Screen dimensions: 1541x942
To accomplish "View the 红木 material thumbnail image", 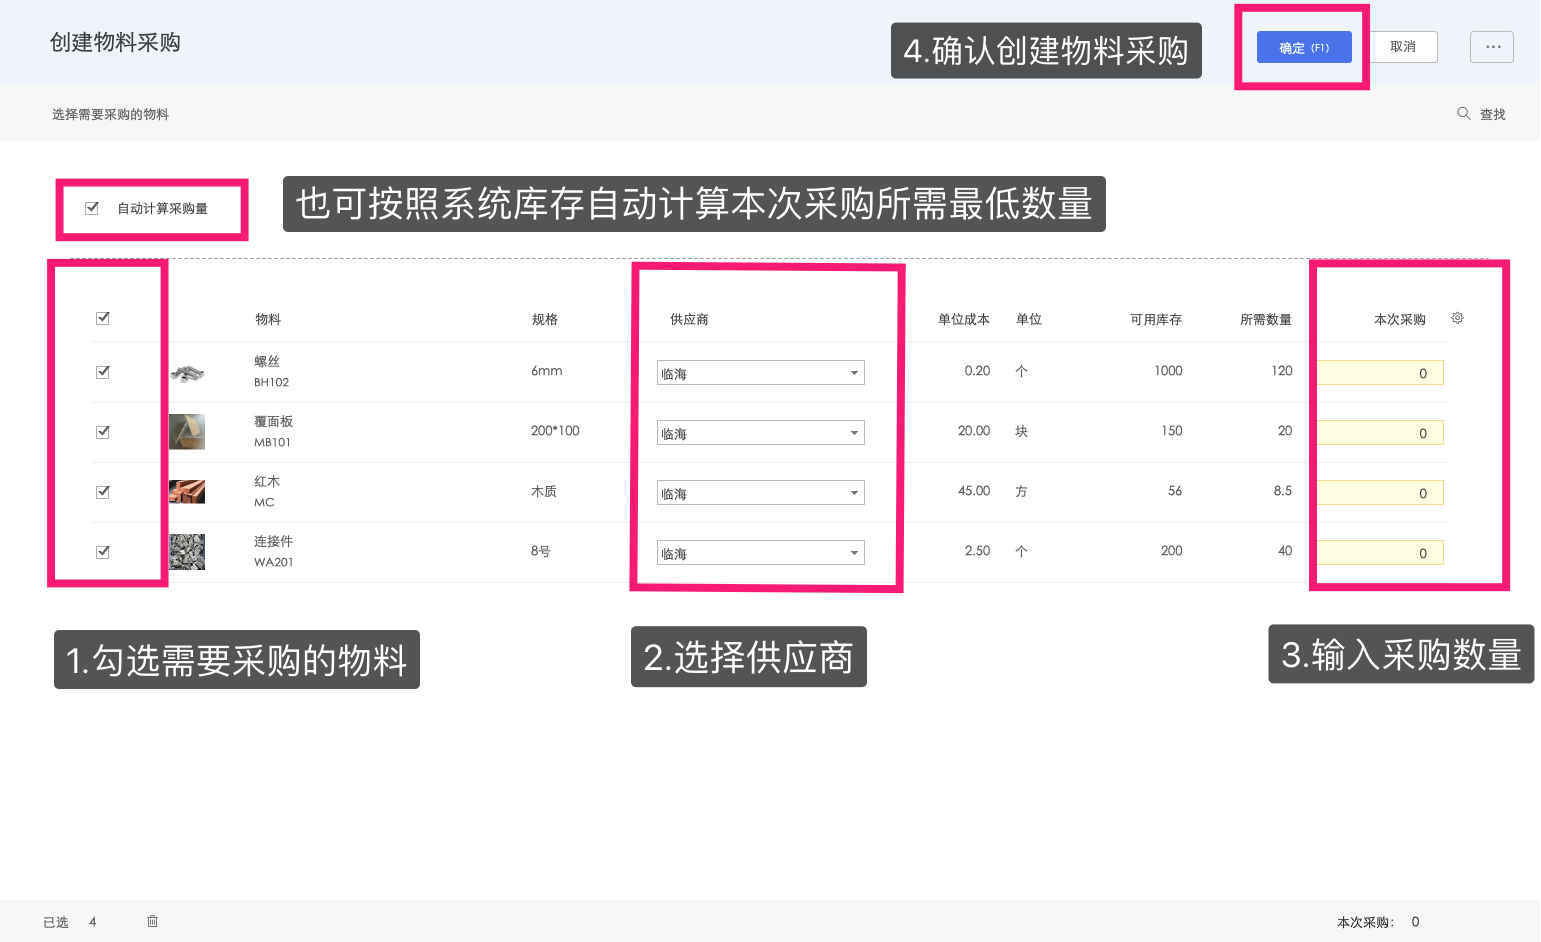I will pyautogui.click(x=187, y=492).
